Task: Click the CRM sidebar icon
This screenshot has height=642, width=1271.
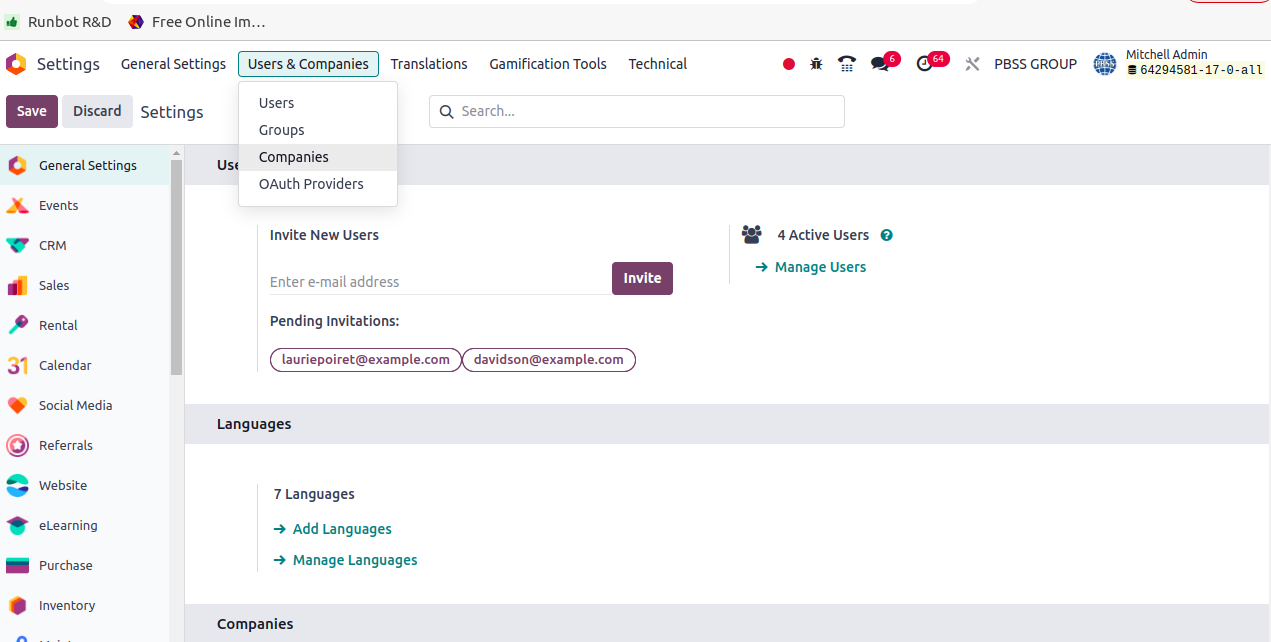Action: click(x=17, y=245)
